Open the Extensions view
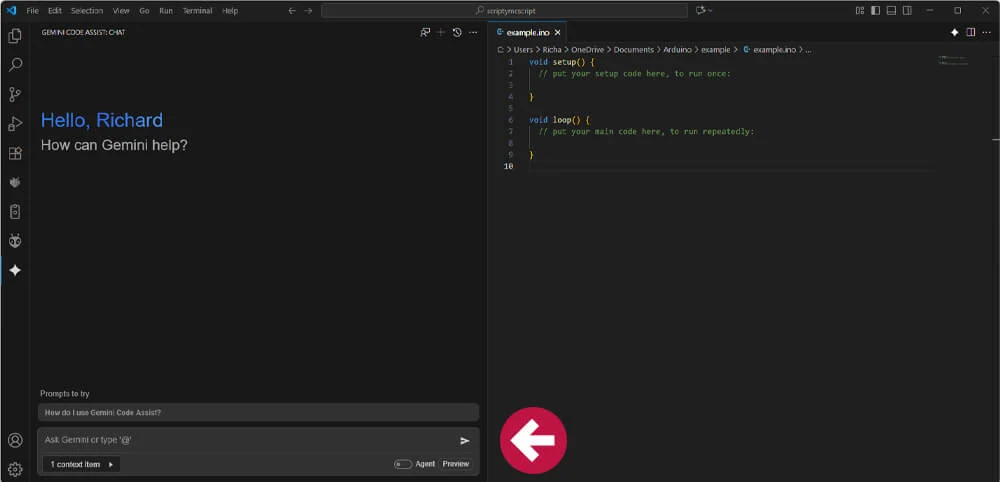Screen dimensions: 1000x482 coord(15,153)
